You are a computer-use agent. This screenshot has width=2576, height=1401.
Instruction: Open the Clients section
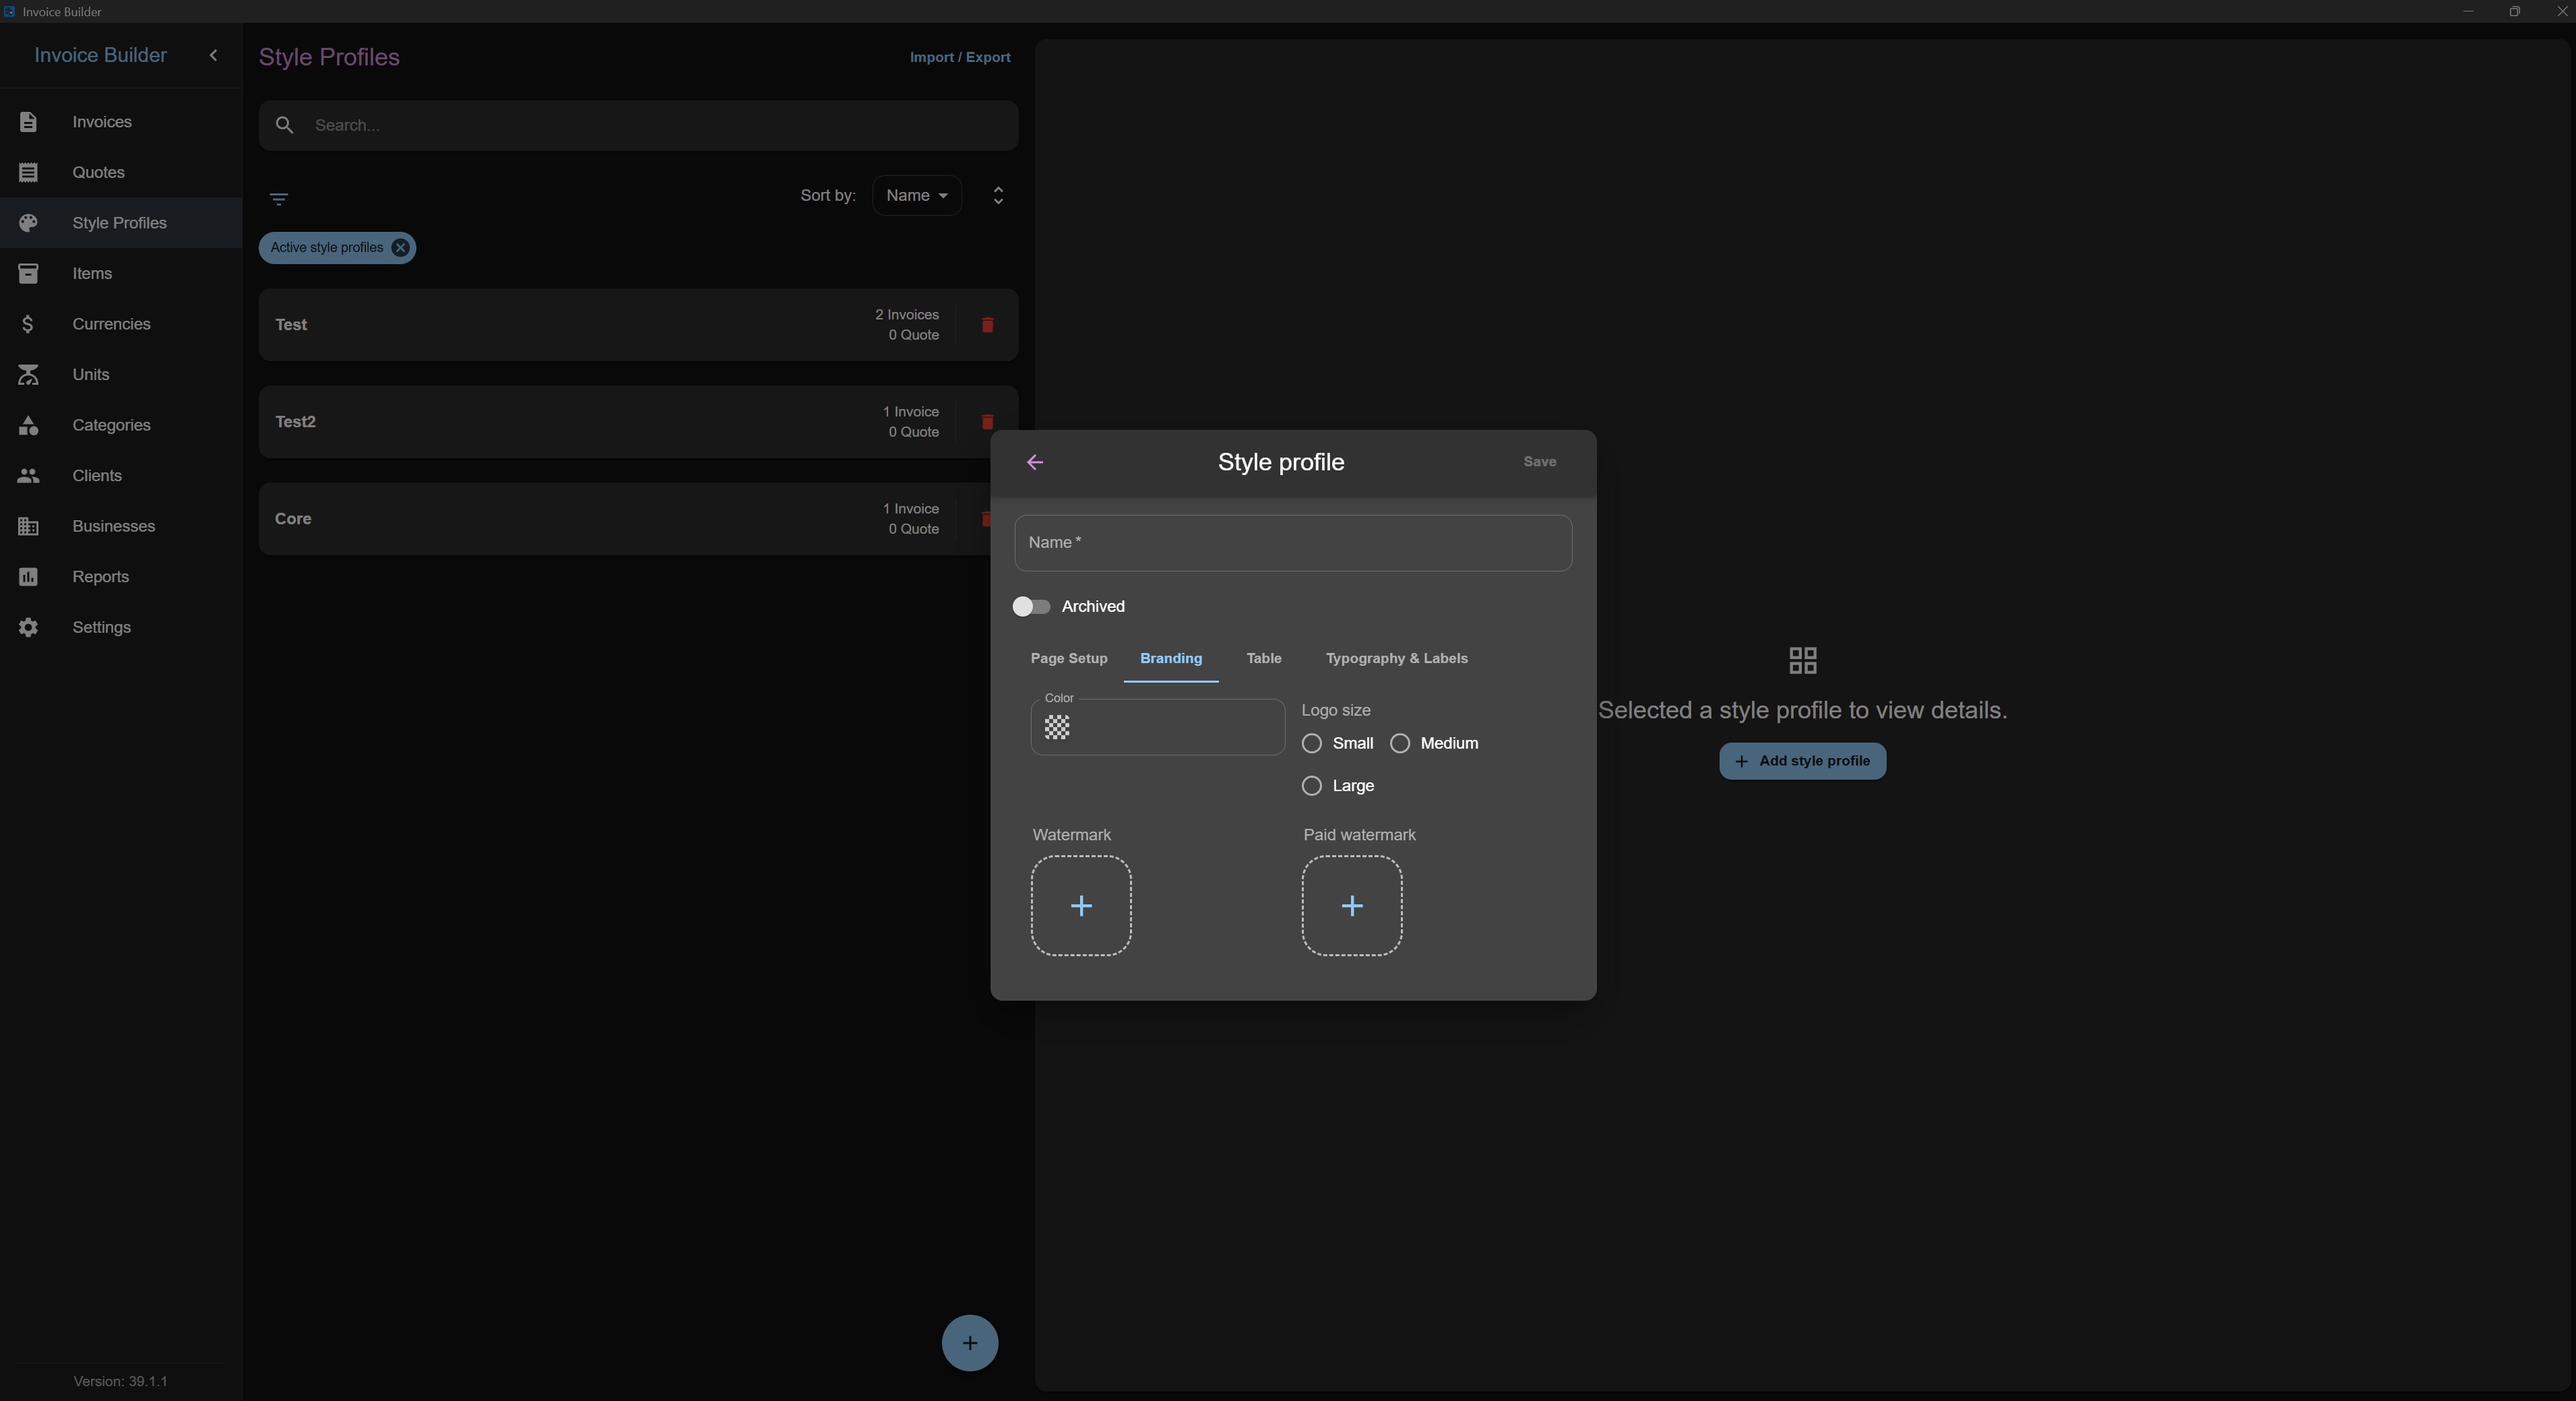(120, 475)
